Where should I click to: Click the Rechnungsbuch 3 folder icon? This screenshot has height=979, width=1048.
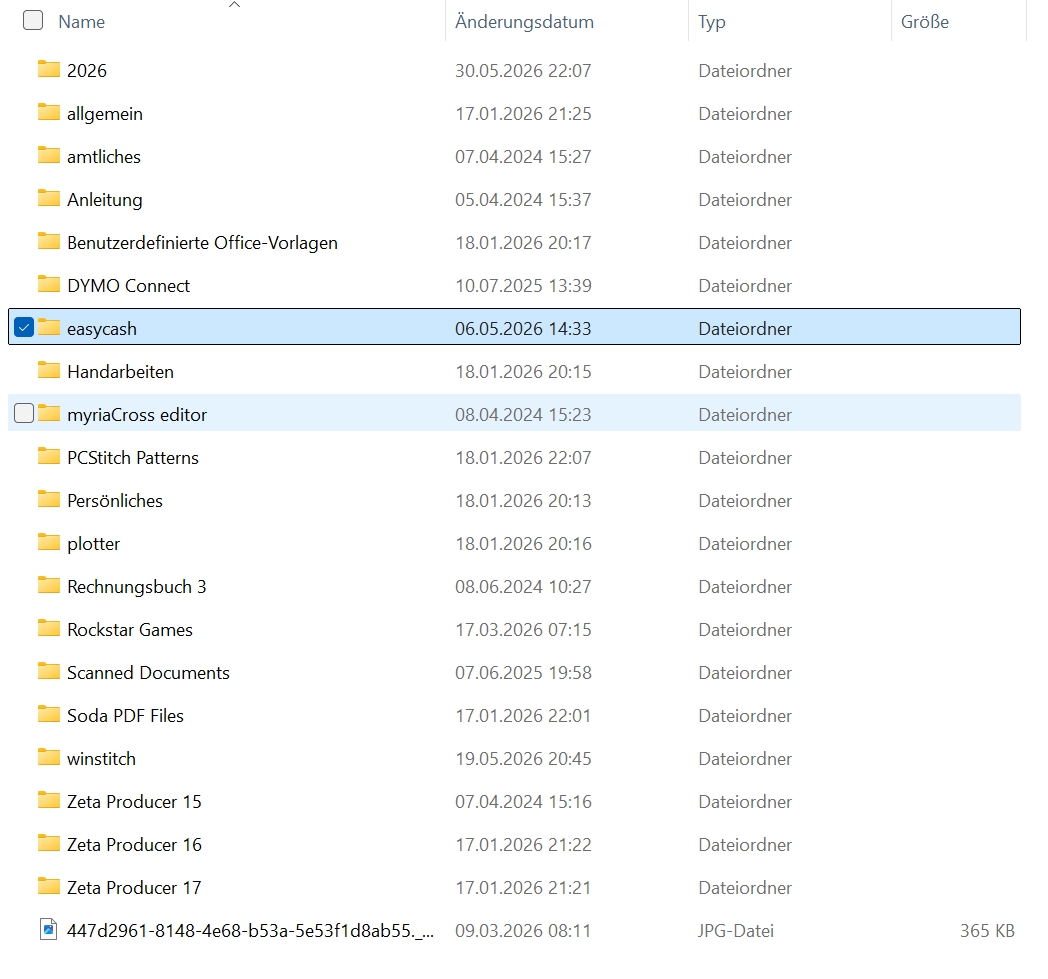(49, 585)
